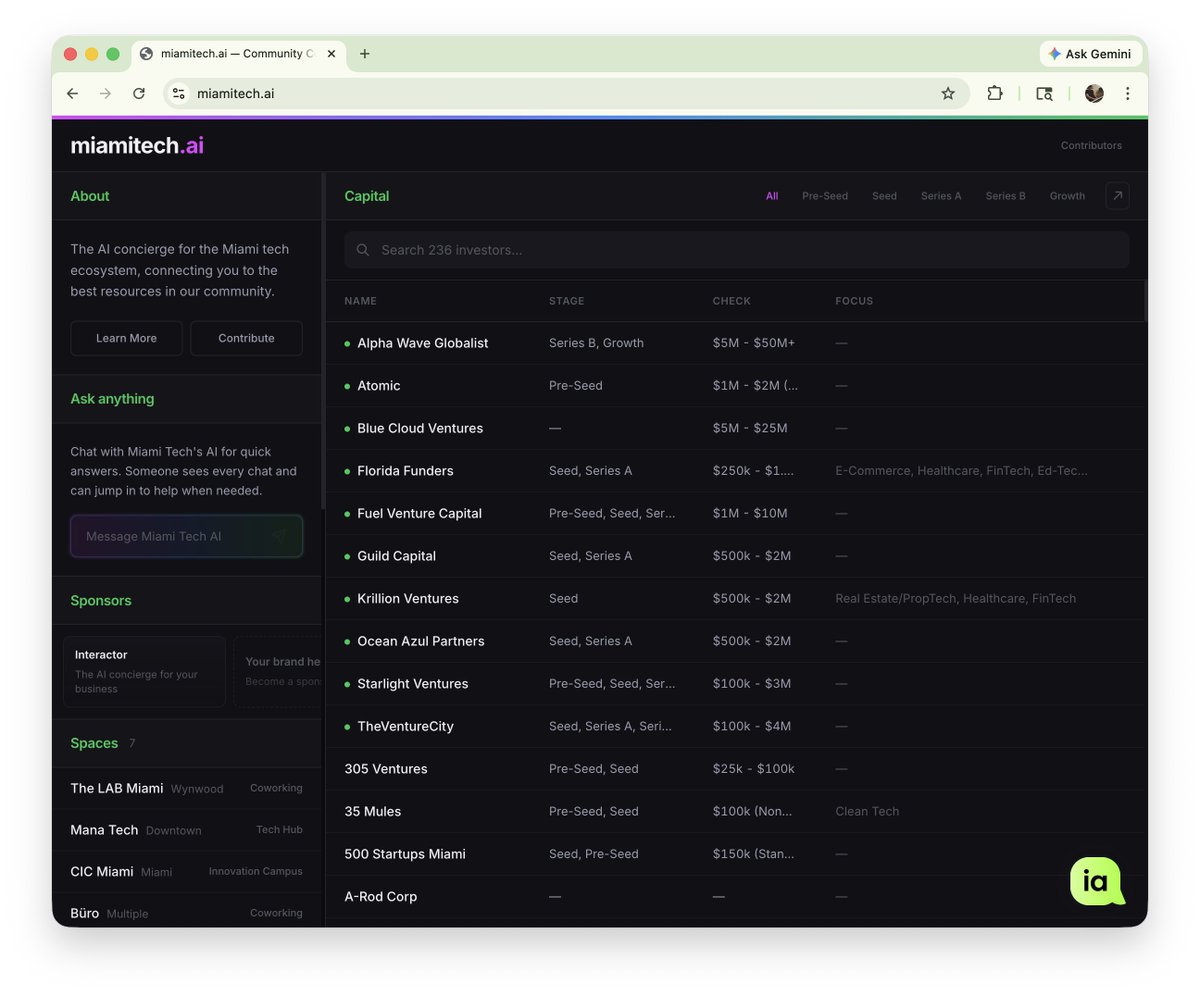Open Starlight Ventures investor row

[x=736, y=684]
